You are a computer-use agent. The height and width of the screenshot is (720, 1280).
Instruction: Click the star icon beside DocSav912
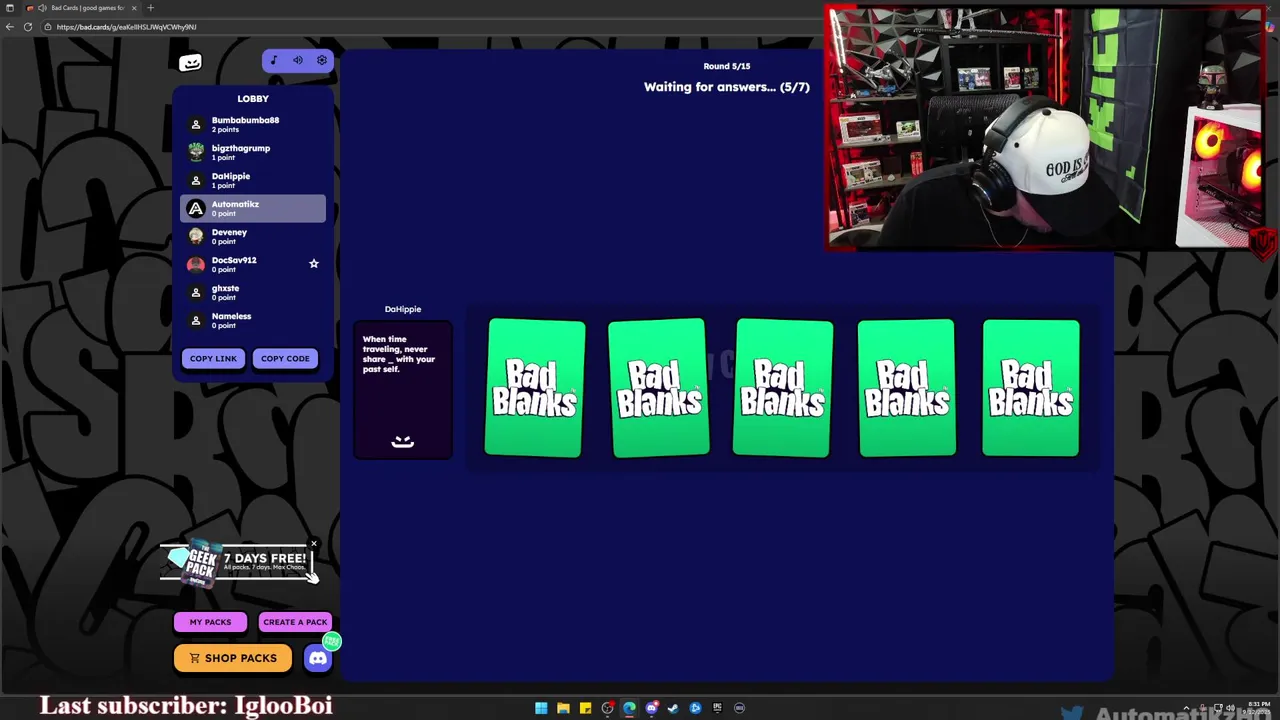pyautogui.click(x=313, y=263)
